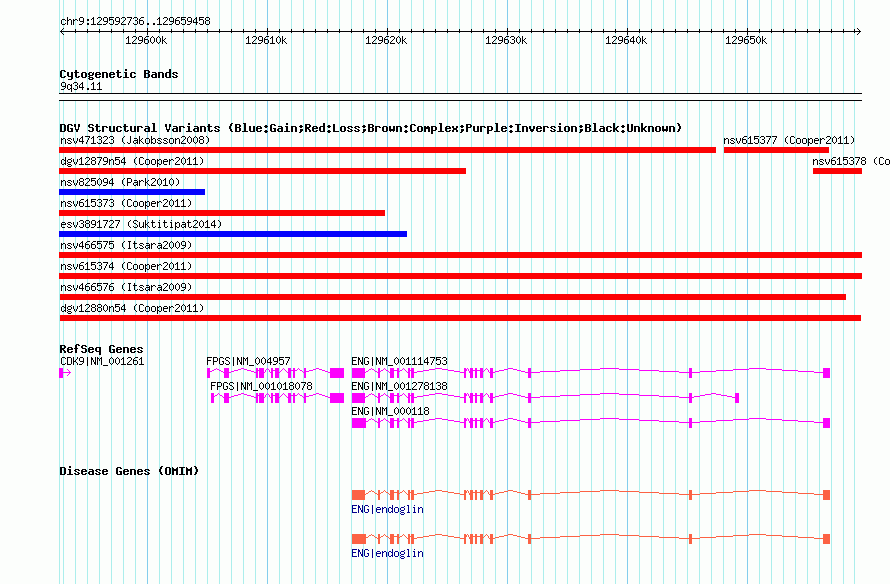Click the upper ENG|endoglin OMIM link
The image size is (890, 584).
click(x=387, y=509)
